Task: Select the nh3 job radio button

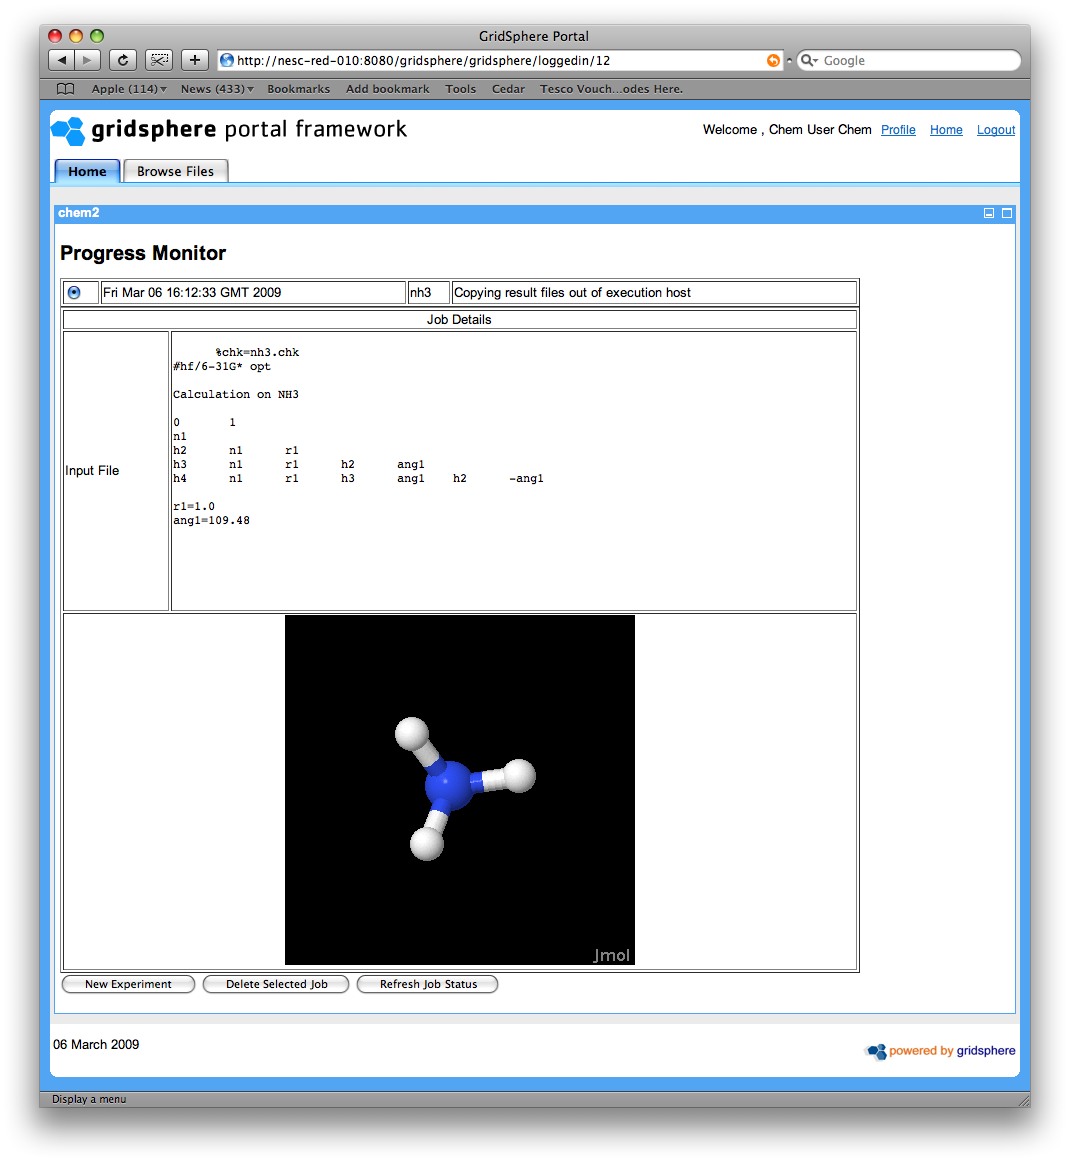Action: 74,293
